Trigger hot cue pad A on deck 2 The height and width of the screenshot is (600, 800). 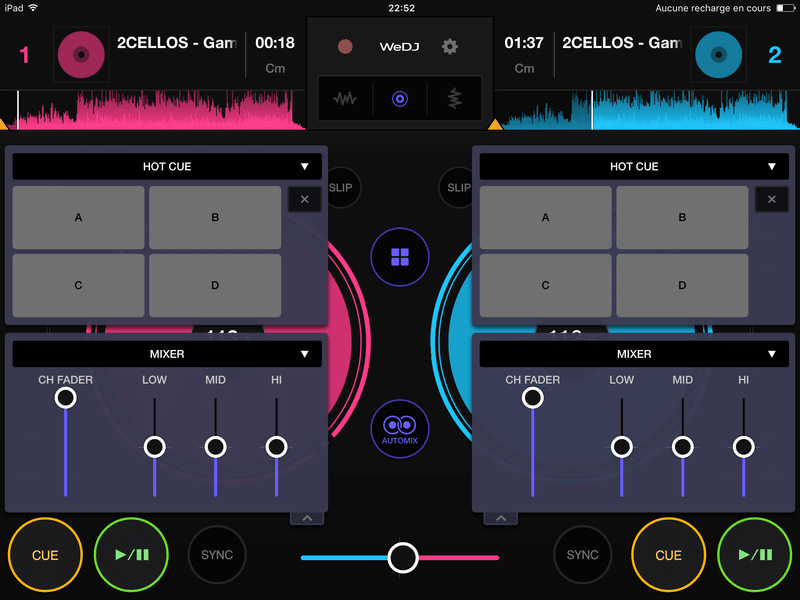tap(545, 217)
